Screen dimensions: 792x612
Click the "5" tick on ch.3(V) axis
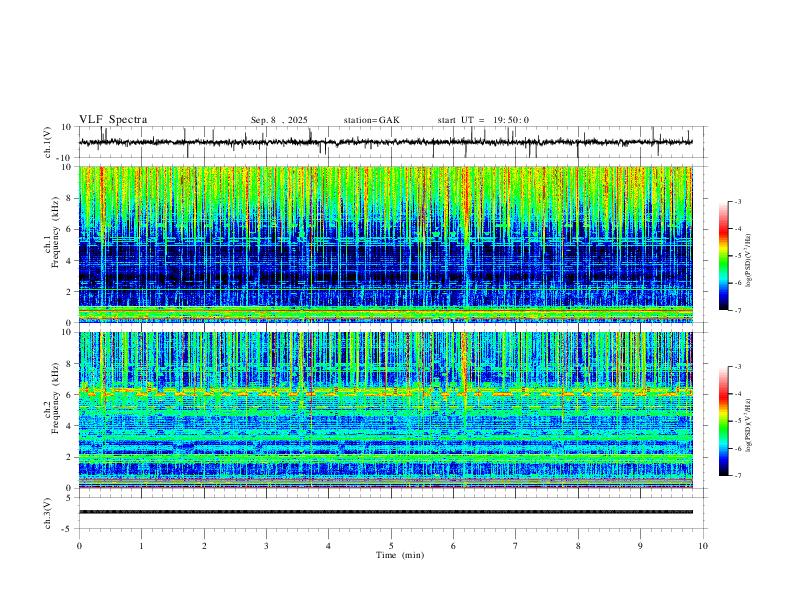click(70, 497)
